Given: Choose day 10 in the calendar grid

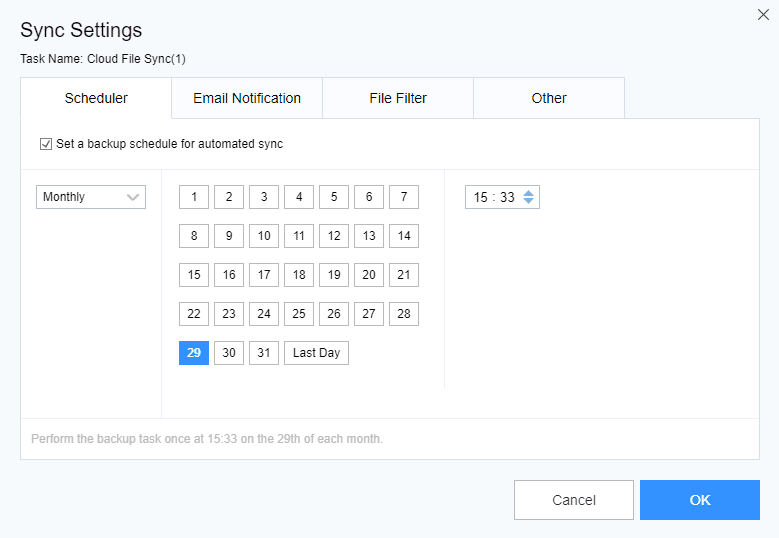Looking at the screenshot, I should [x=264, y=236].
